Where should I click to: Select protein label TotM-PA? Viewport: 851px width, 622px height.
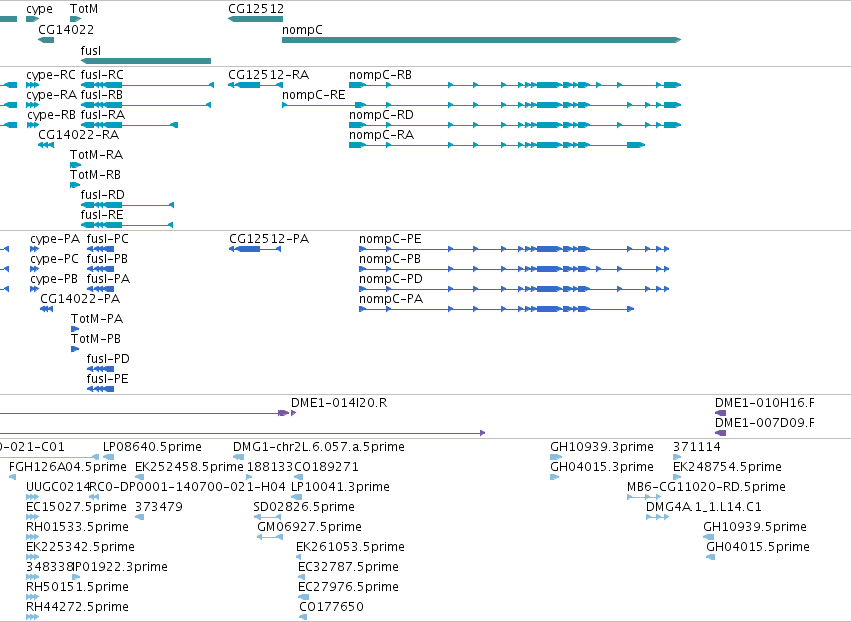pos(97,319)
